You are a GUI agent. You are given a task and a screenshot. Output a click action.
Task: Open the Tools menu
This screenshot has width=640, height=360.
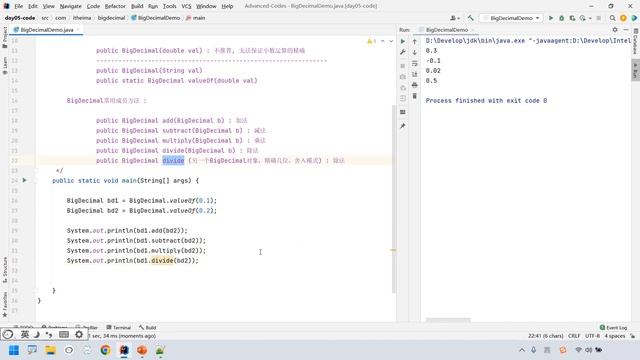pyautogui.click(x=169, y=6)
